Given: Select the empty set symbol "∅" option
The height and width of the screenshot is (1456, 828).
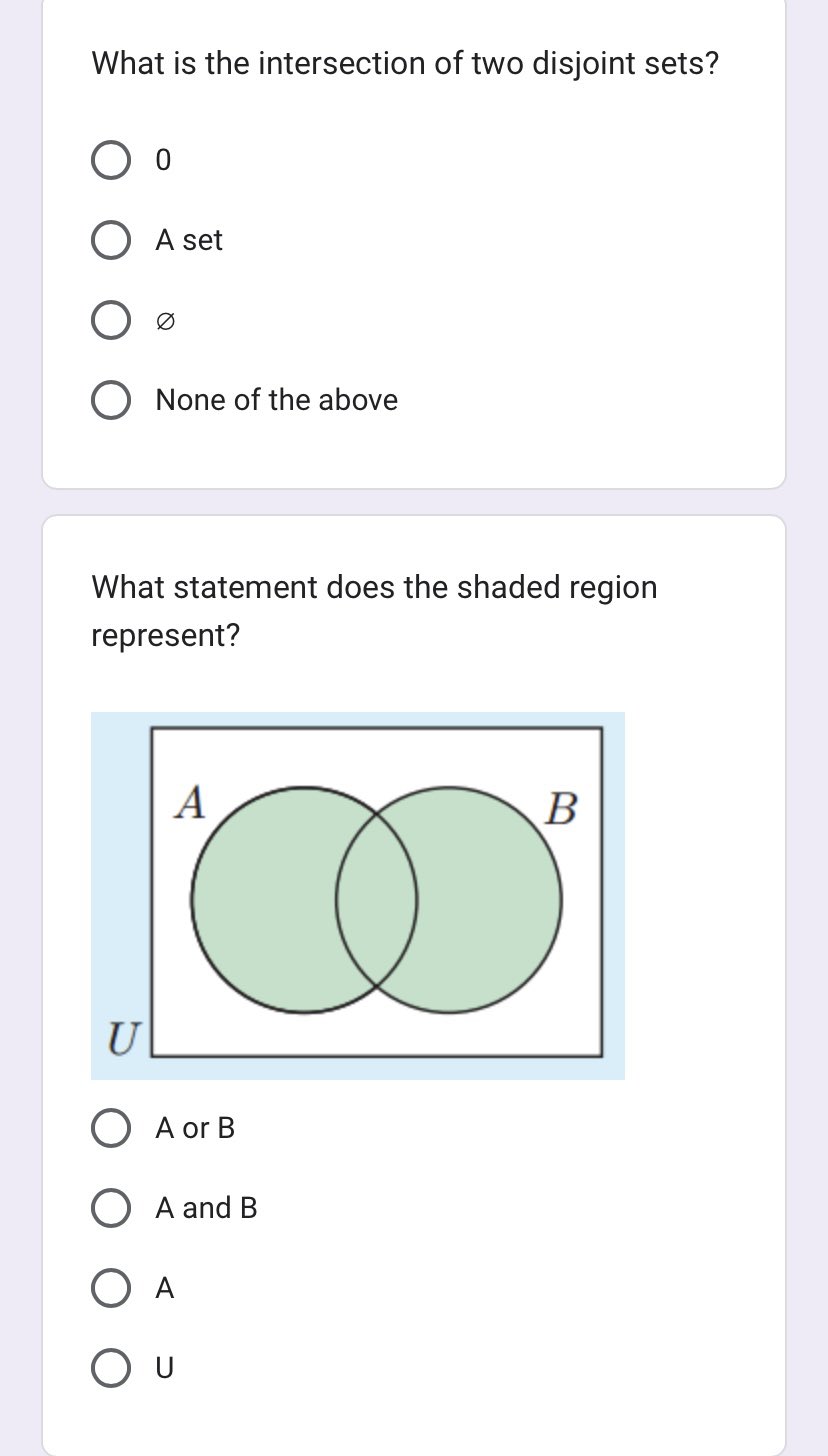Looking at the screenshot, I should [110, 320].
